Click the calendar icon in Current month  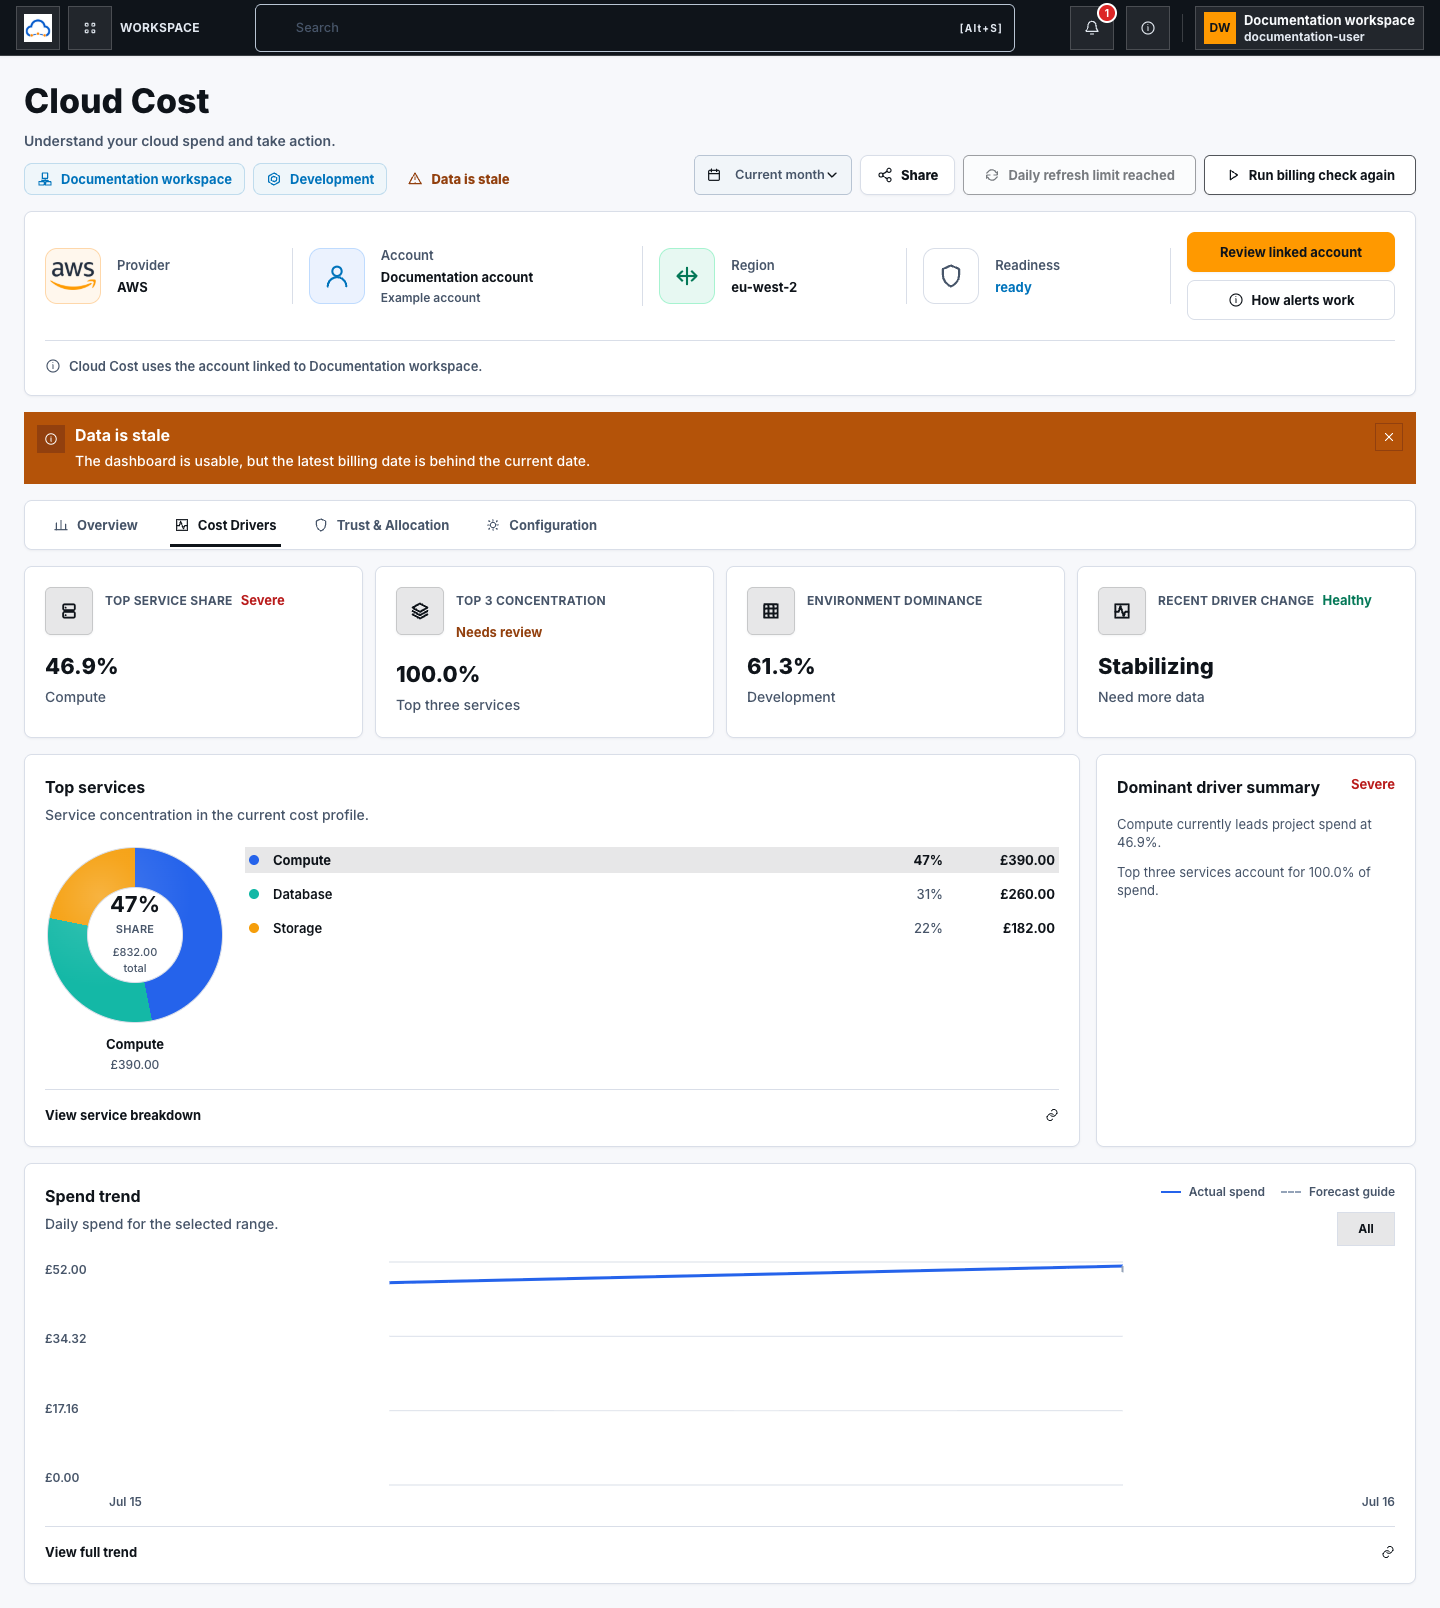714,175
